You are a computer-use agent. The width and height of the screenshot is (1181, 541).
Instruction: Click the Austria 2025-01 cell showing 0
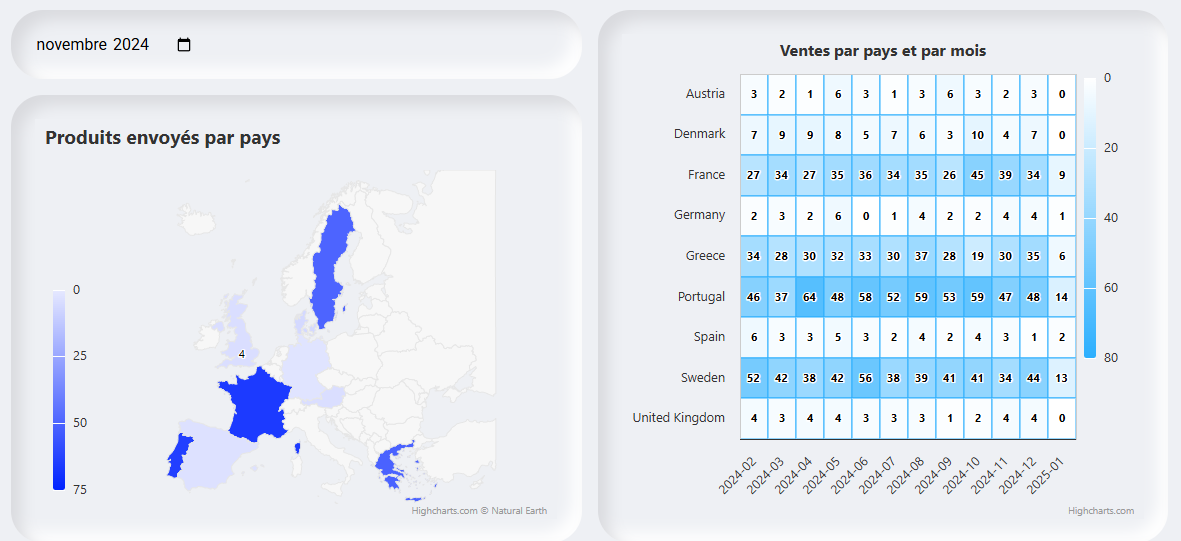(x=1062, y=94)
